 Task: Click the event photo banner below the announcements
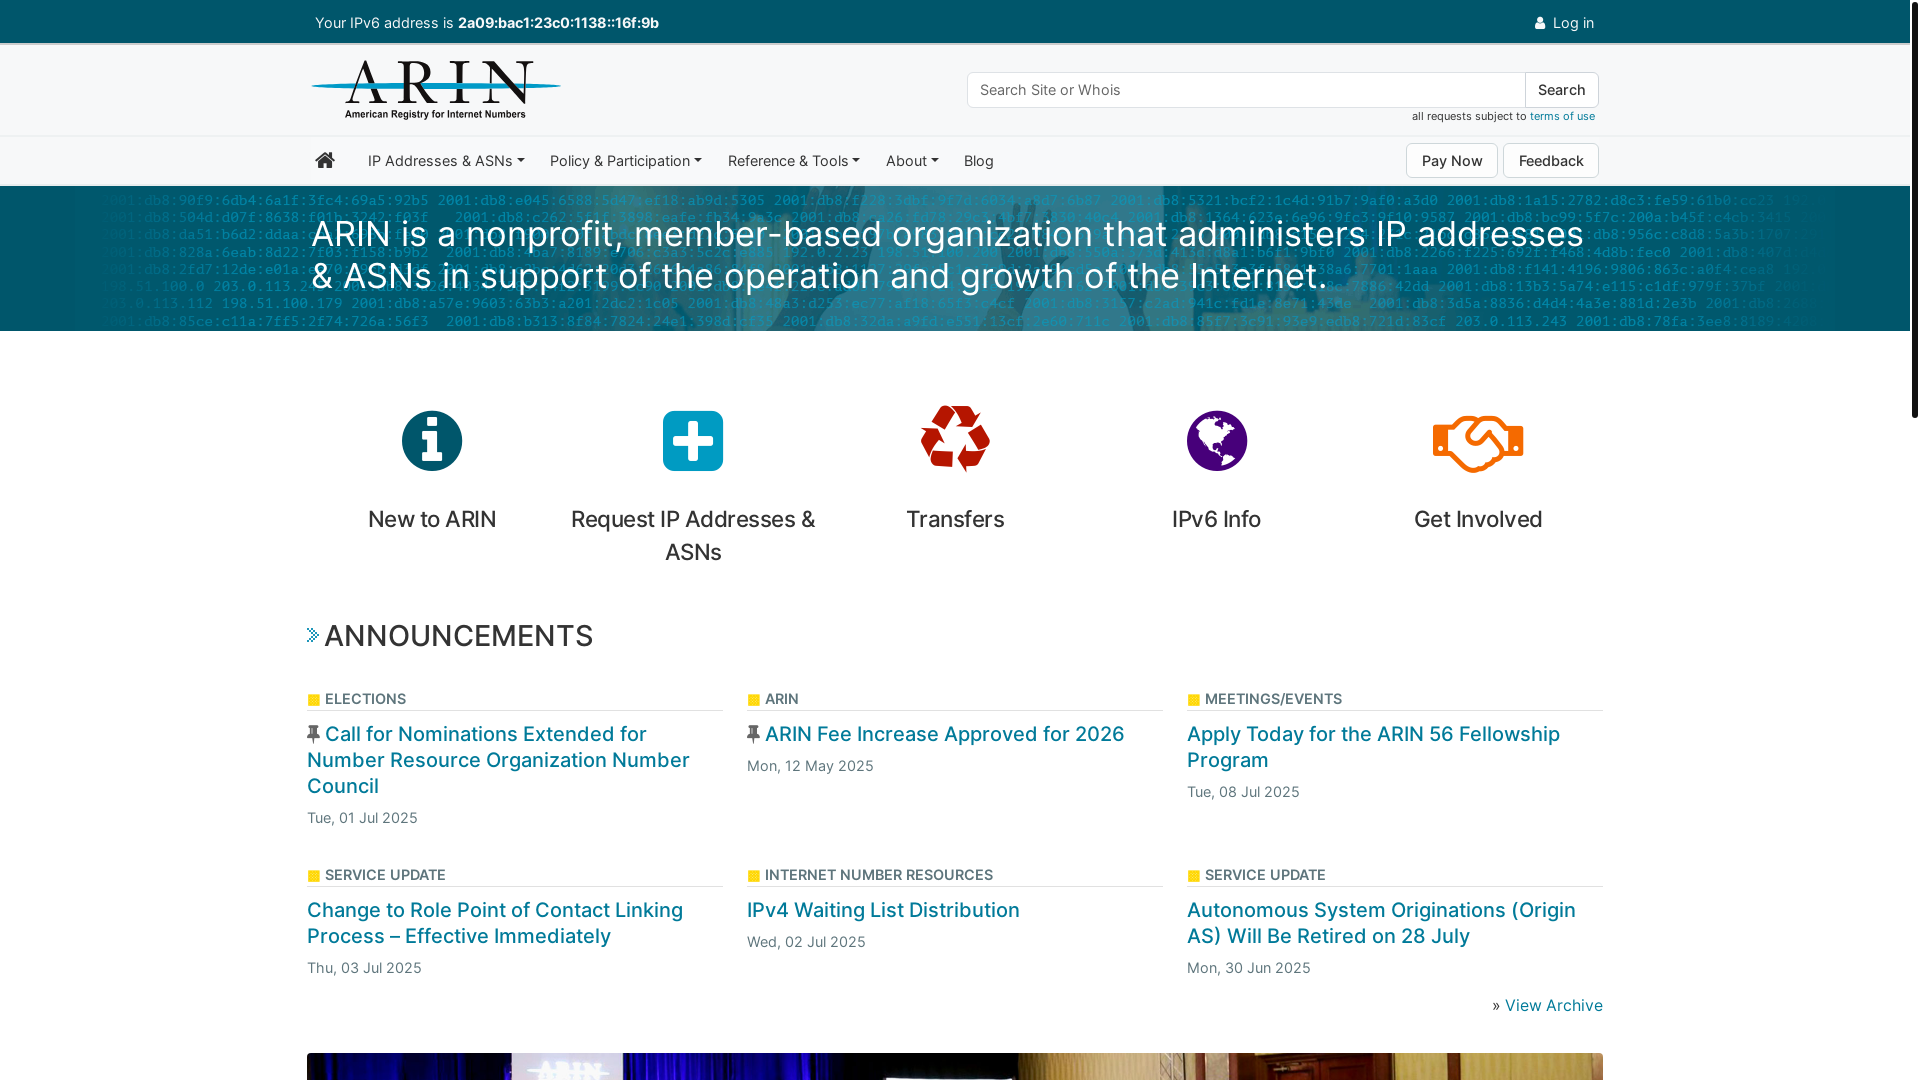955,1066
